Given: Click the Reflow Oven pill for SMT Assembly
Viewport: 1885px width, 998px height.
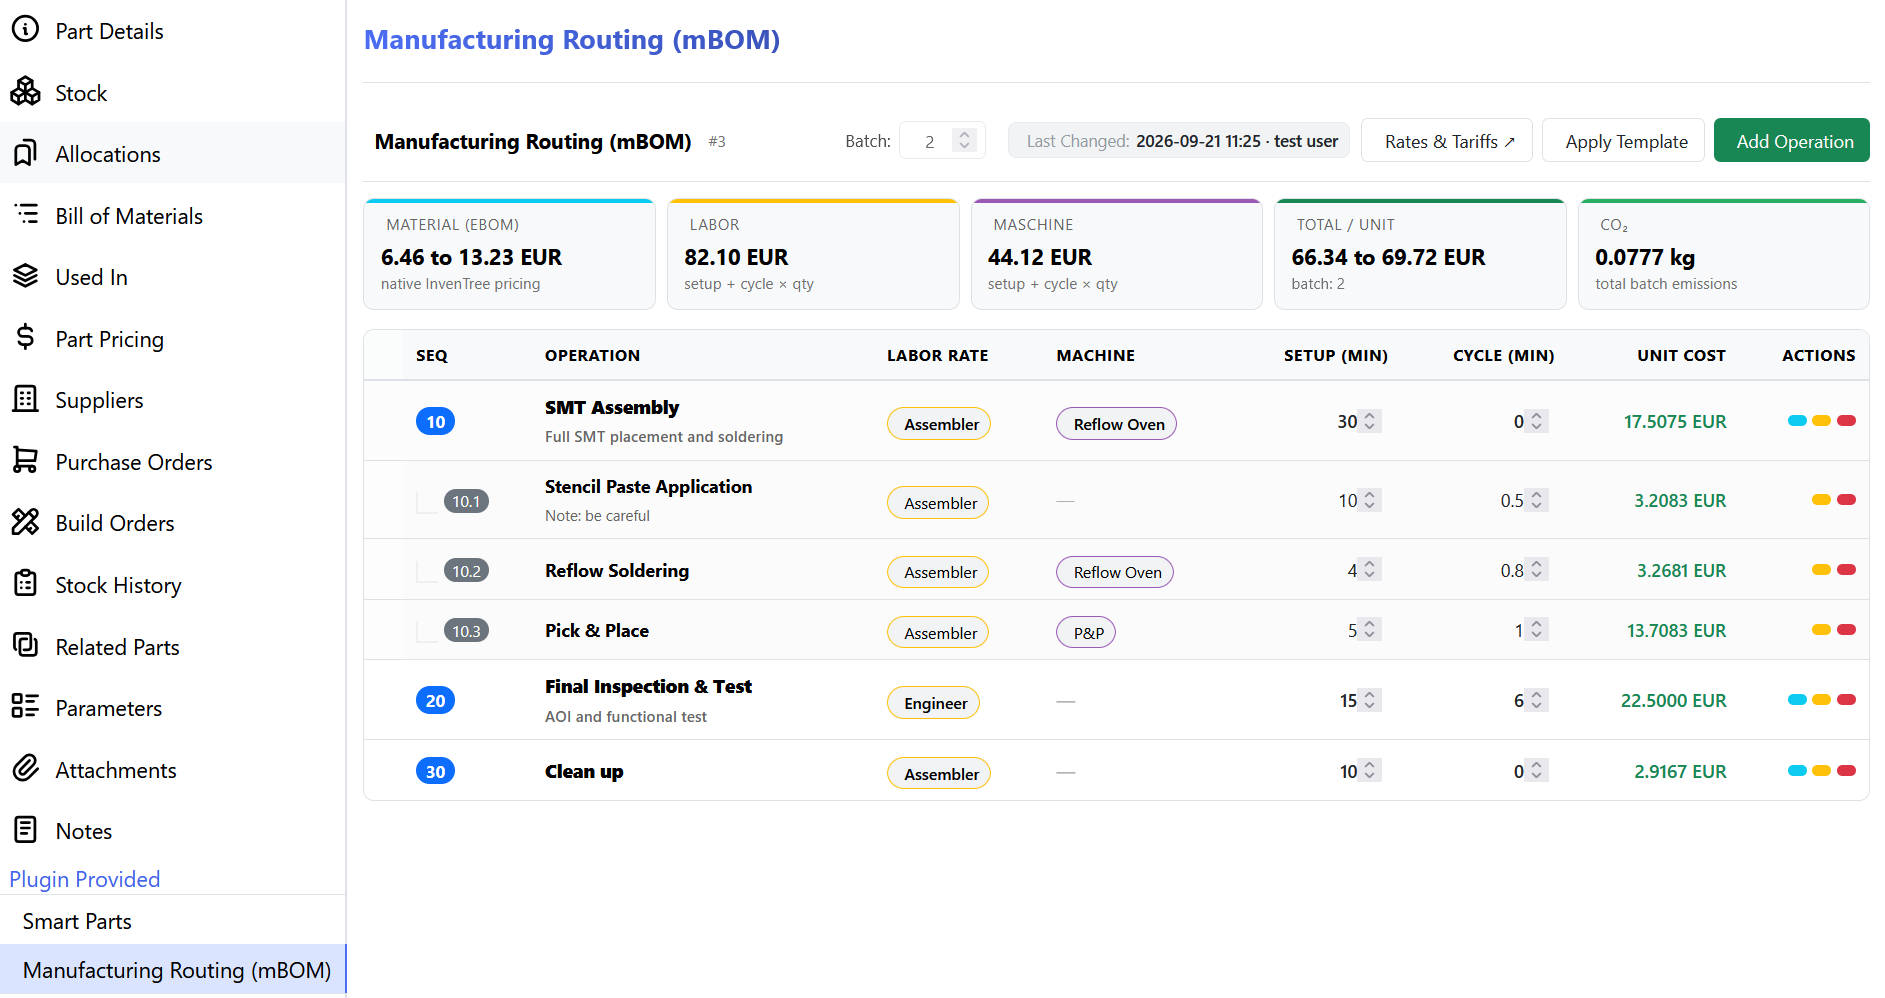Looking at the screenshot, I should (x=1117, y=424).
